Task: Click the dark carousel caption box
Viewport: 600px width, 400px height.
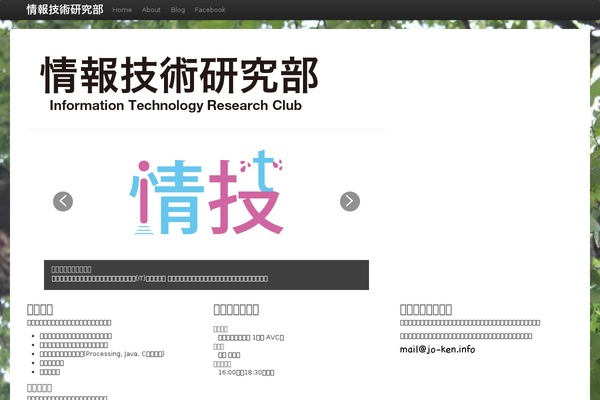Action: tap(206, 275)
